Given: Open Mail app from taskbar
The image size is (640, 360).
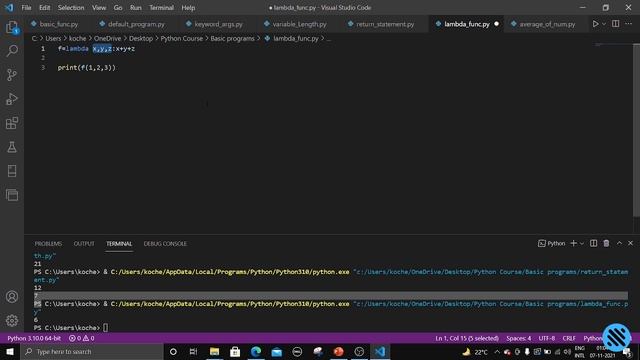Looking at the screenshot, I should click(277, 351).
